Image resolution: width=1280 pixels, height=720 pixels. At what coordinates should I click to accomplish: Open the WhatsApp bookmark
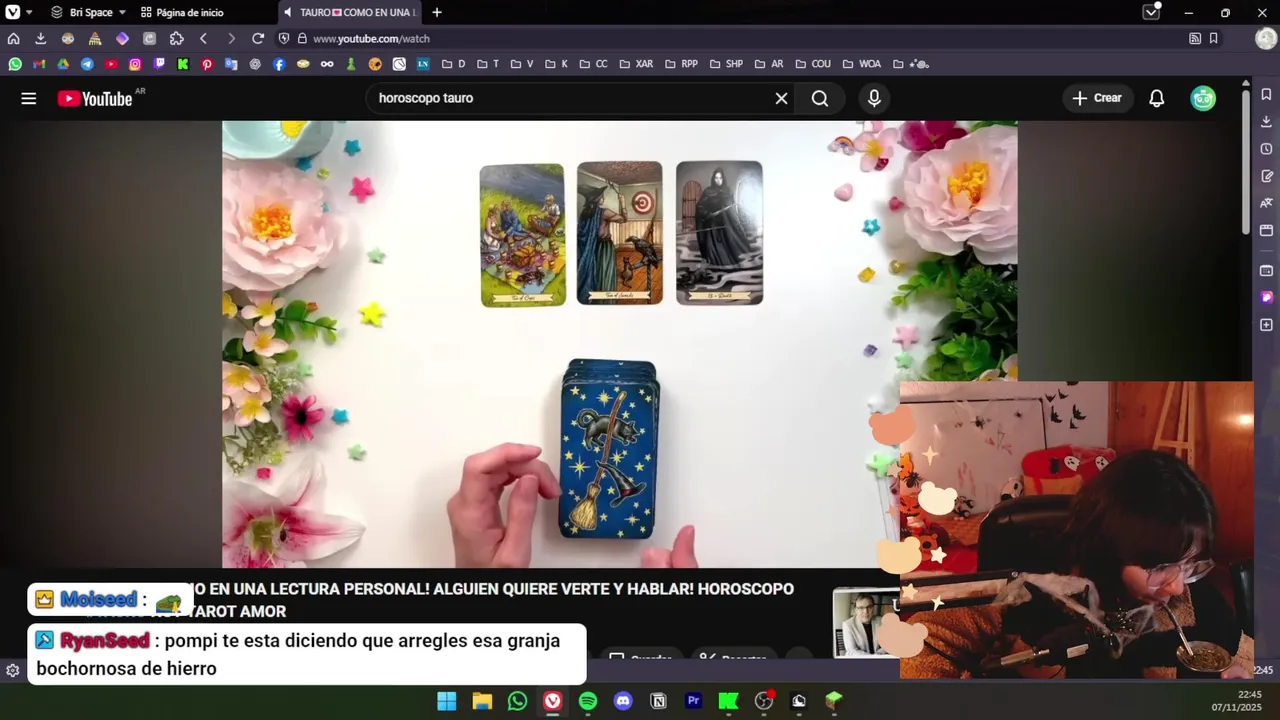15,64
